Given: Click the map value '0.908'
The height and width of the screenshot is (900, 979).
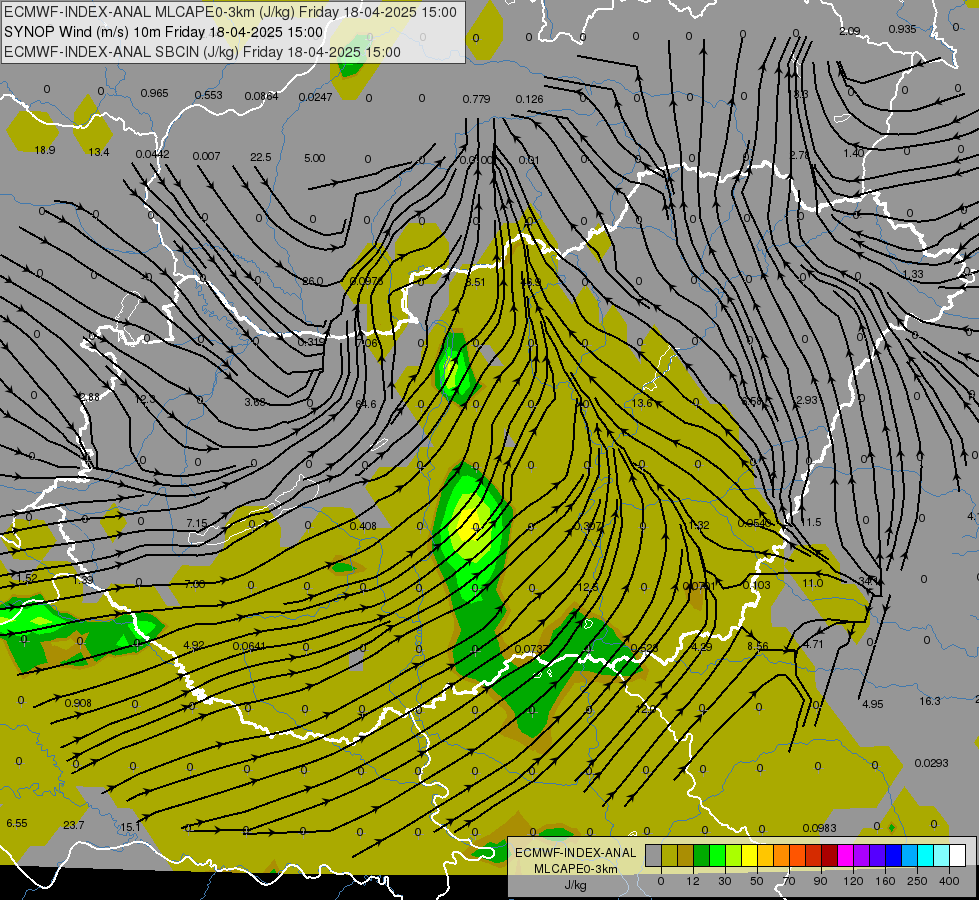Looking at the screenshot, I should 78,703.
